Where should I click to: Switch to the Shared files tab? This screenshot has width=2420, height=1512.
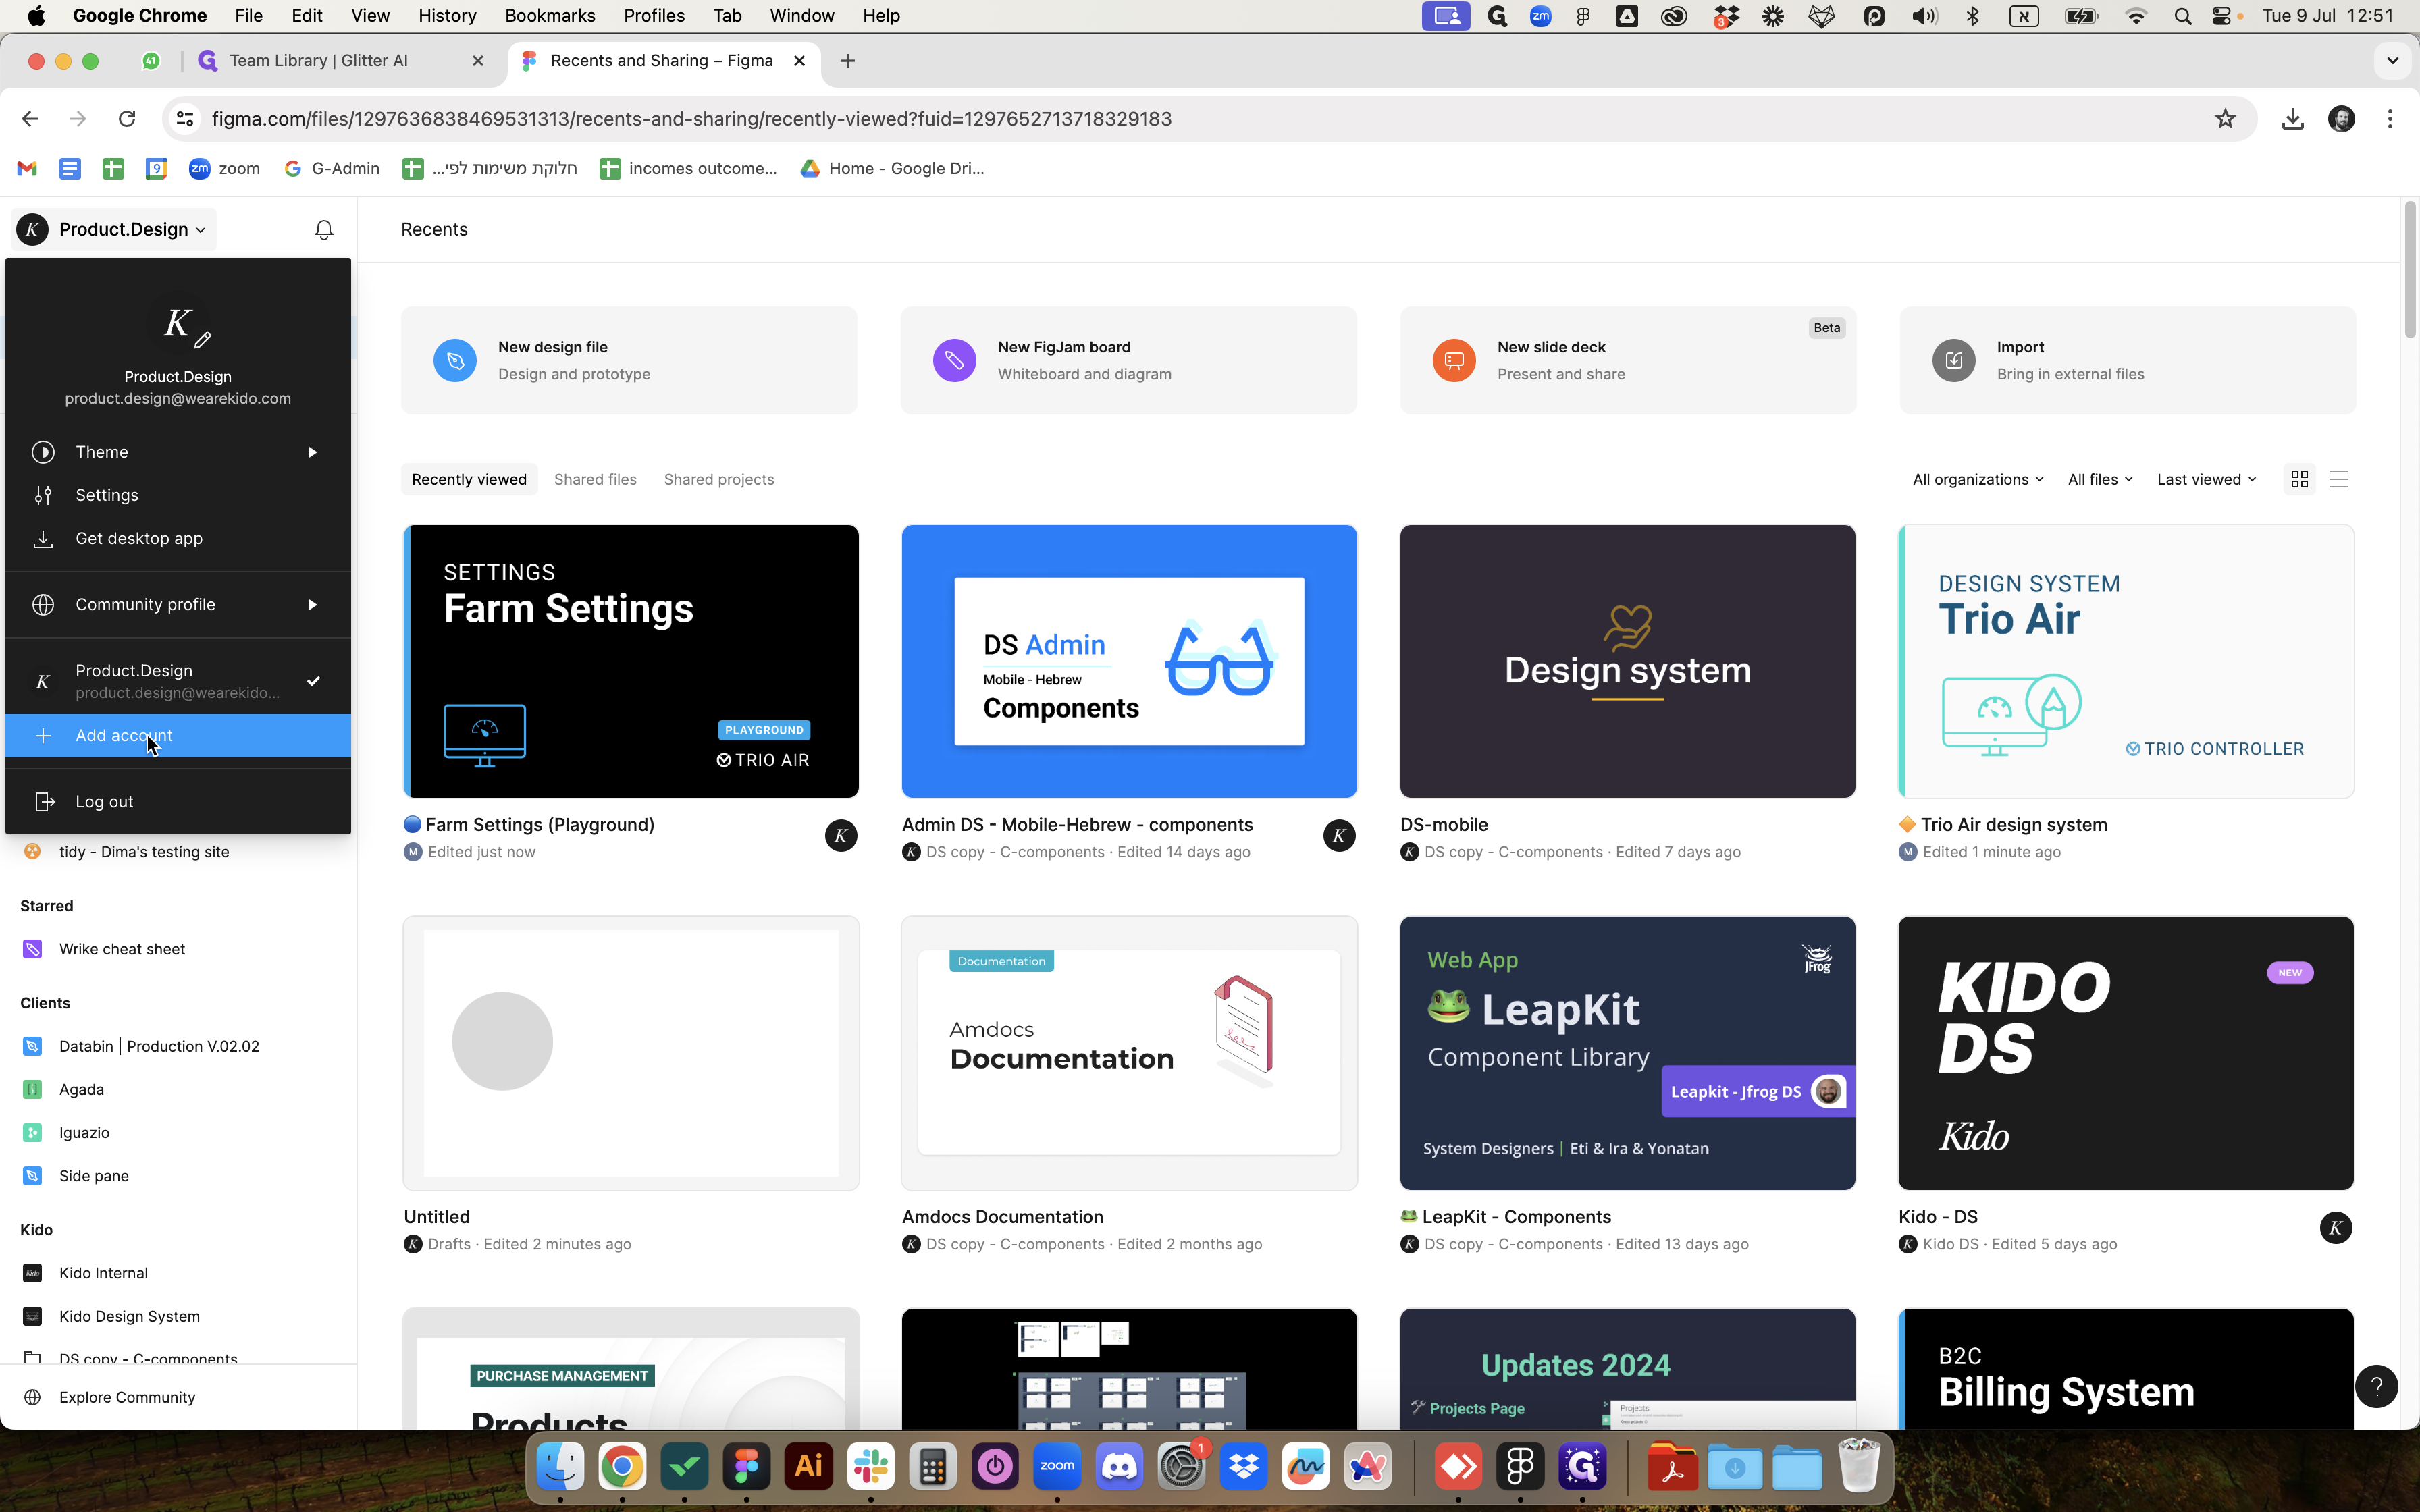point(595,479)
